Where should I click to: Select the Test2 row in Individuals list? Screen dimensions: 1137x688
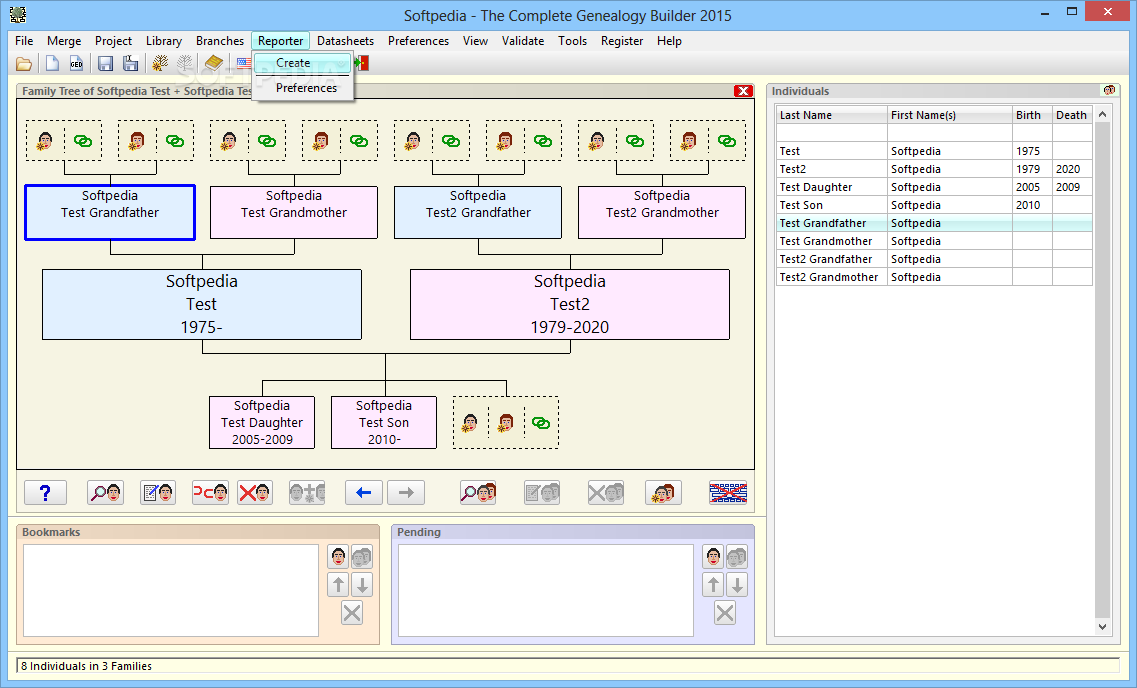tap(934, 169)
